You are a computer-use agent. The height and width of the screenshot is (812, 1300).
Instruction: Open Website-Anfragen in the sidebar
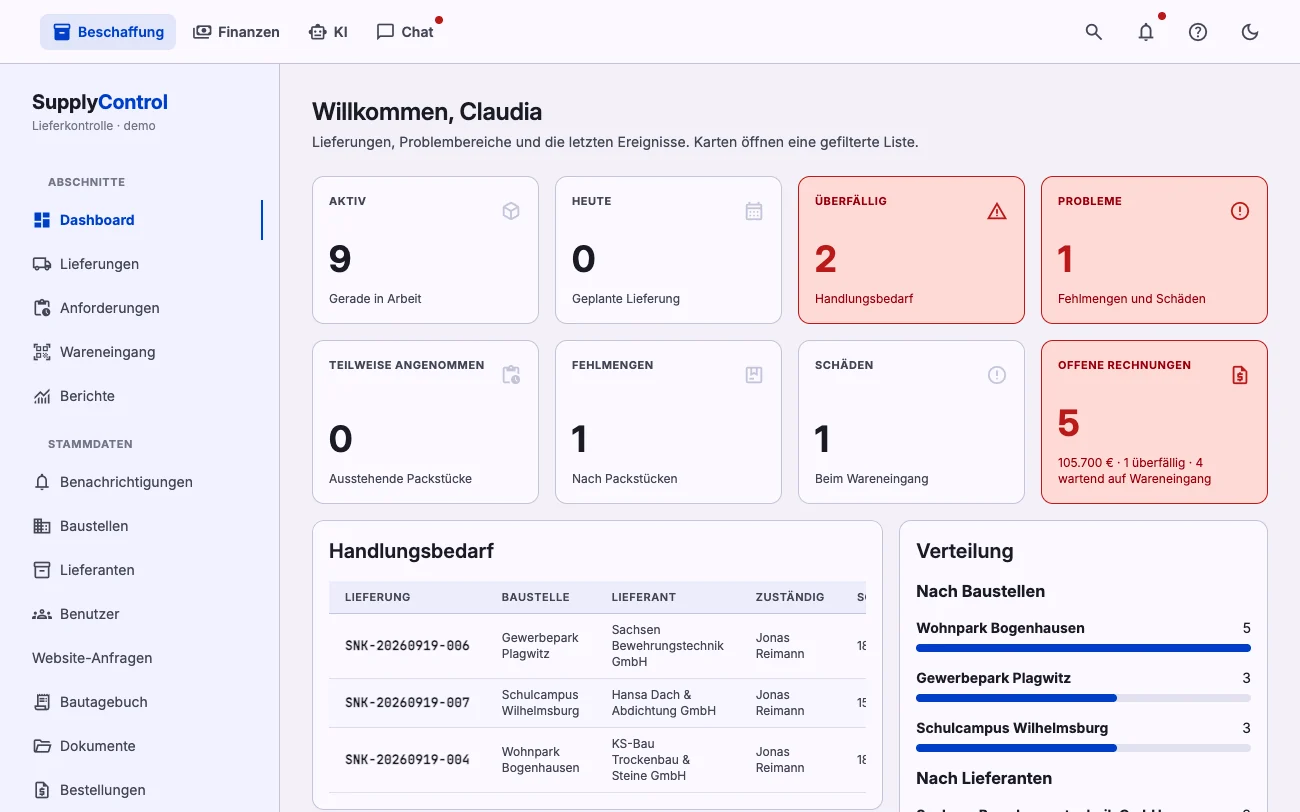(x=92, y=658)
